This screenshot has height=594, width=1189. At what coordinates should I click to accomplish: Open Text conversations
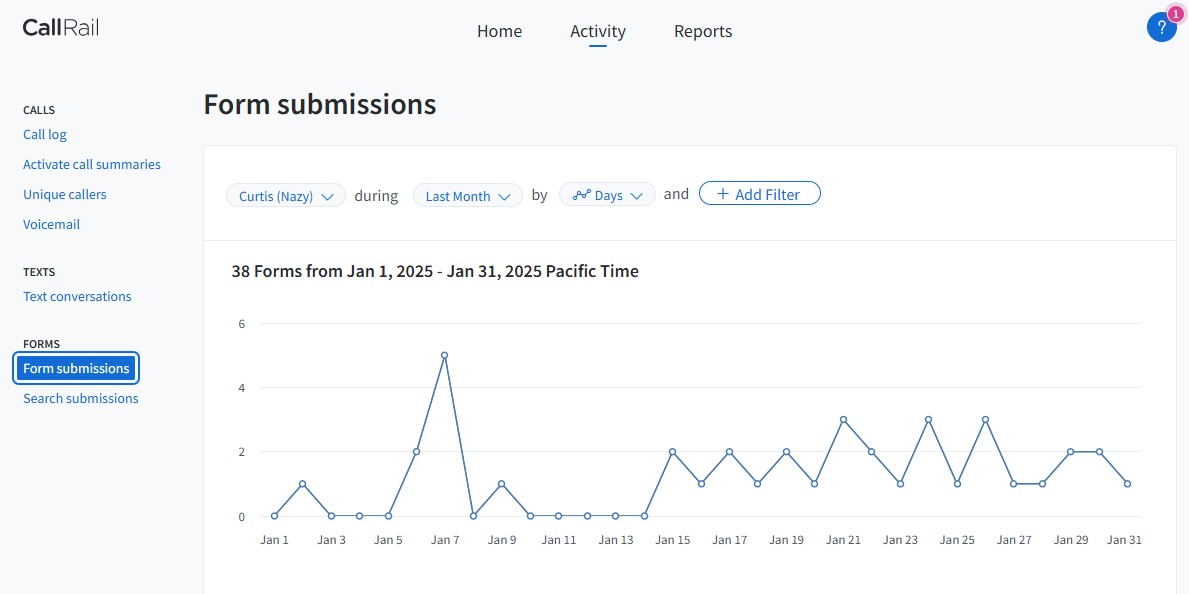pyautogui.click(x=77, y=297)
